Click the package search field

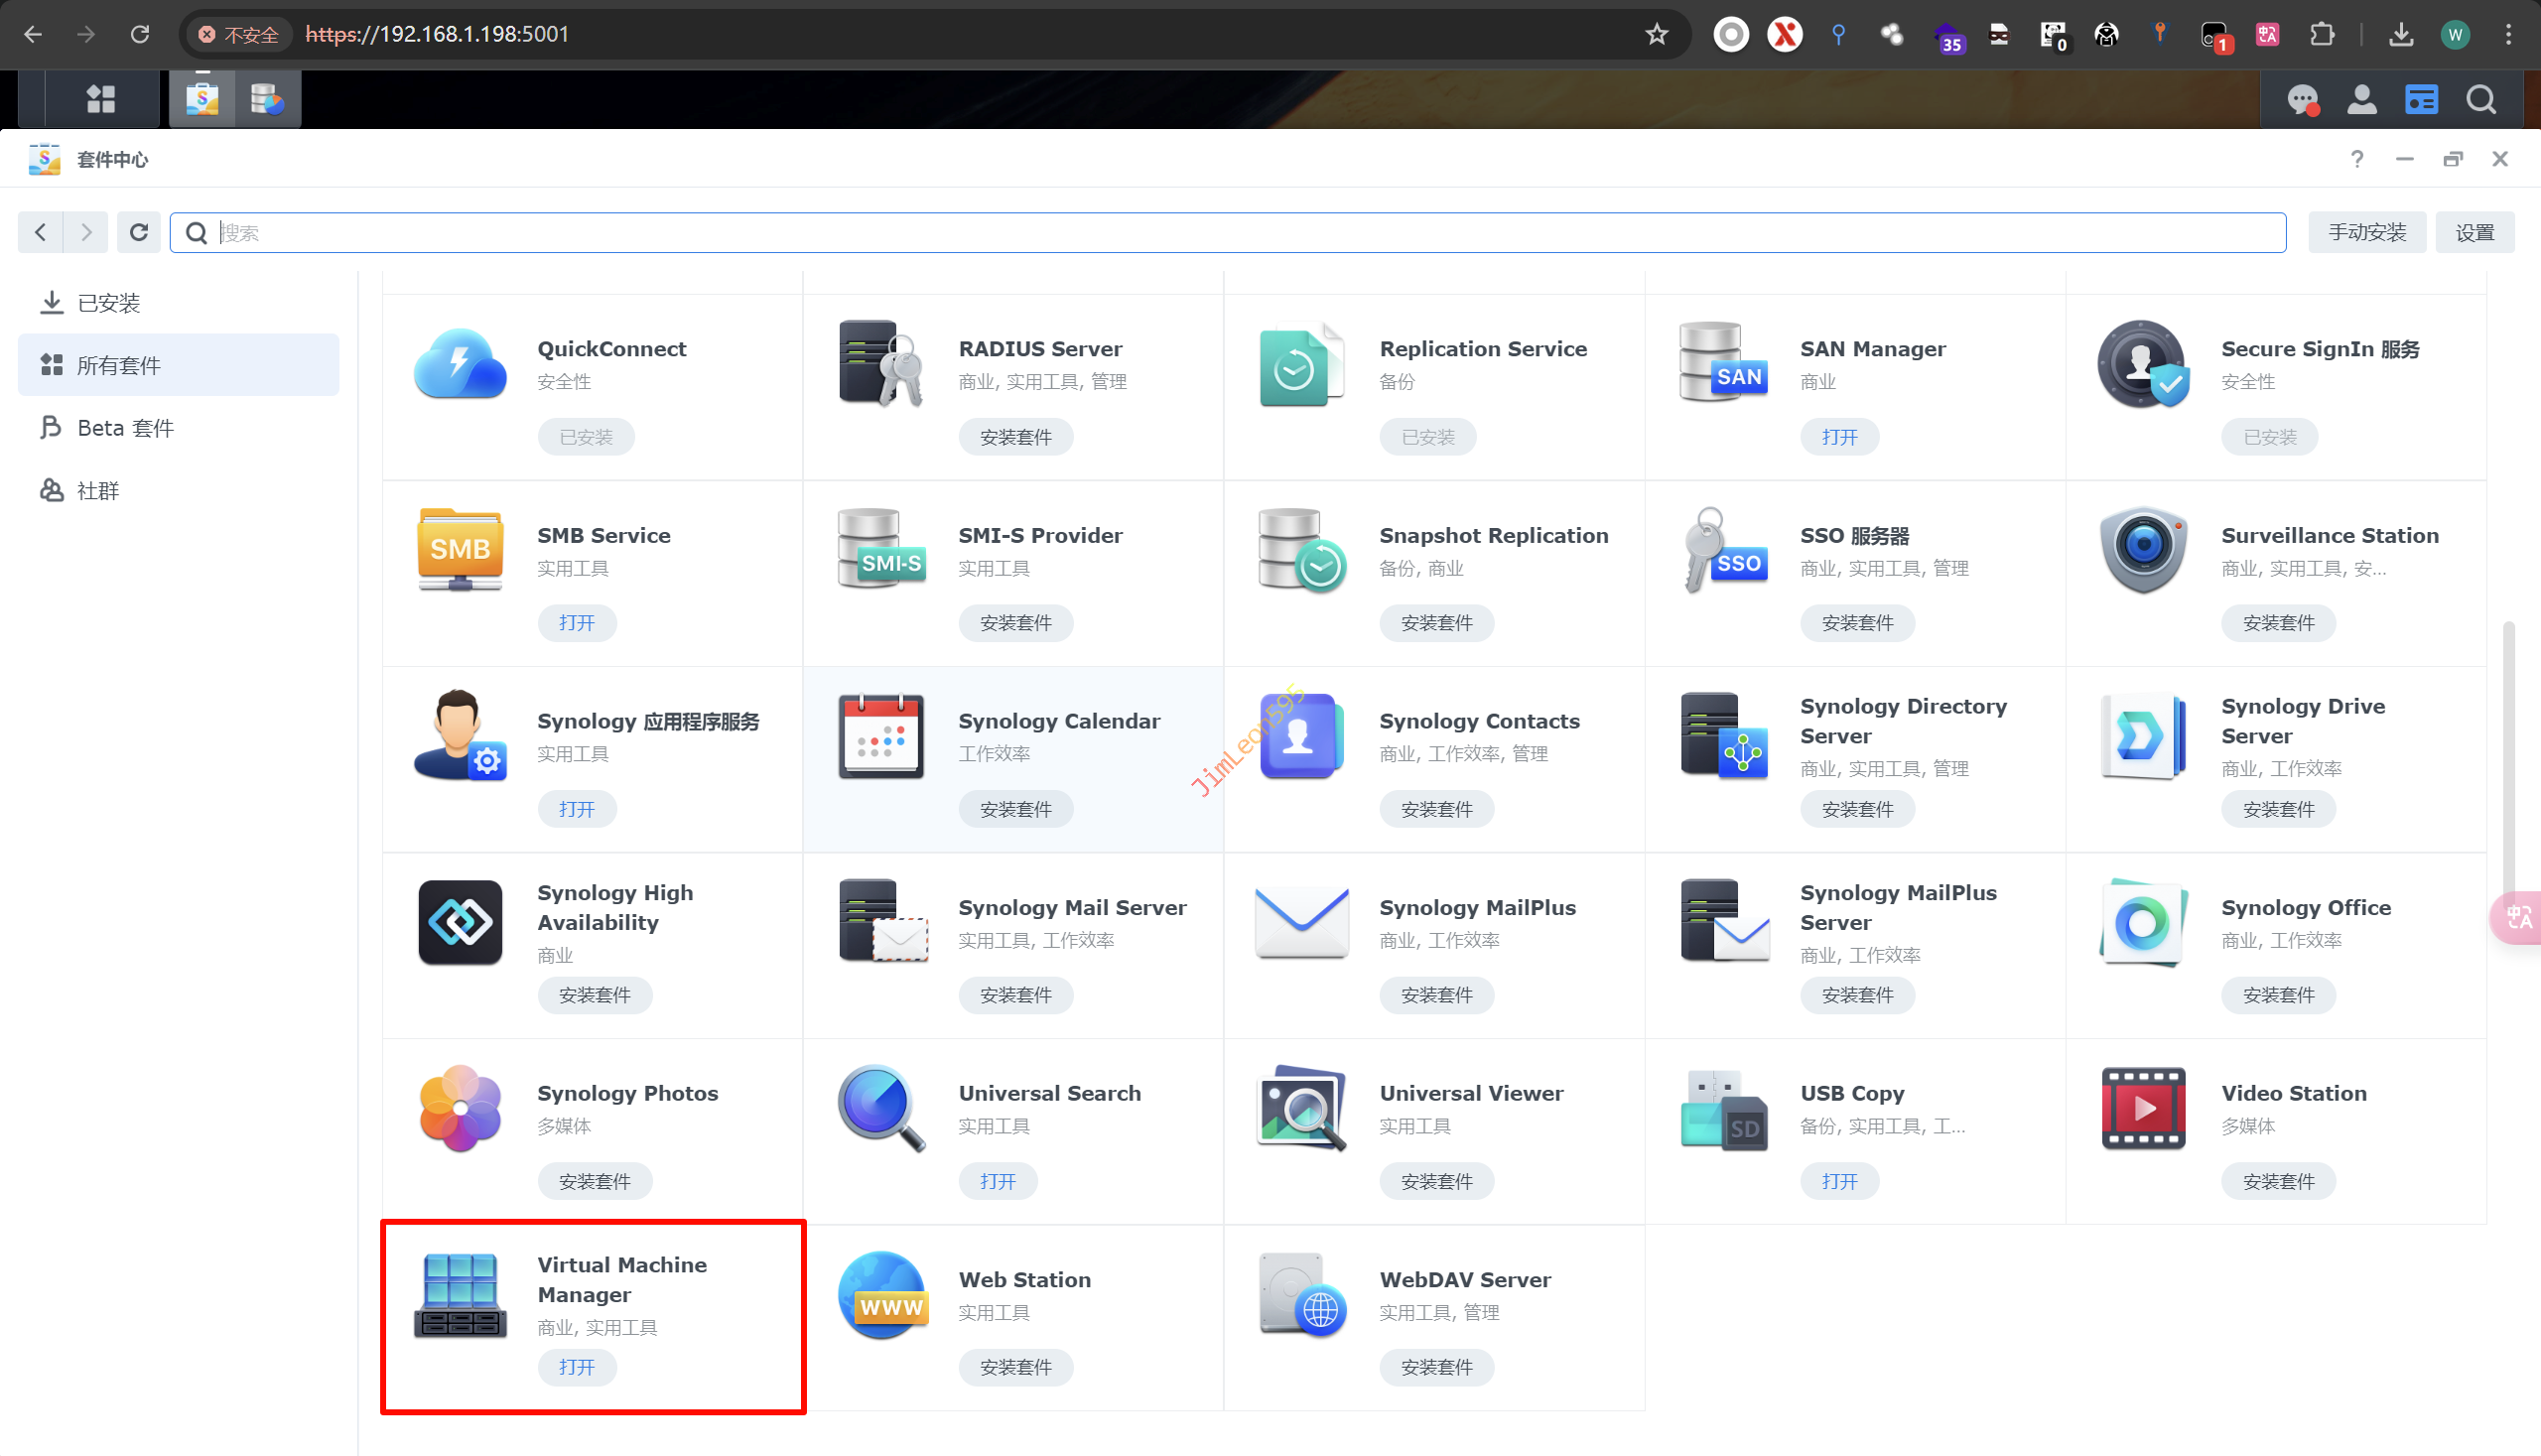(1240, 232)
